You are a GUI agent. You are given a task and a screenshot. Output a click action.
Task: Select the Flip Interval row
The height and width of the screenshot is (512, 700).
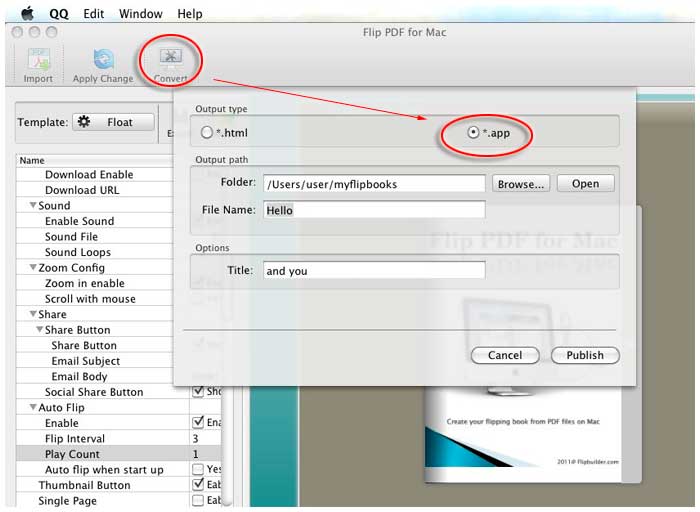point(118,438)
